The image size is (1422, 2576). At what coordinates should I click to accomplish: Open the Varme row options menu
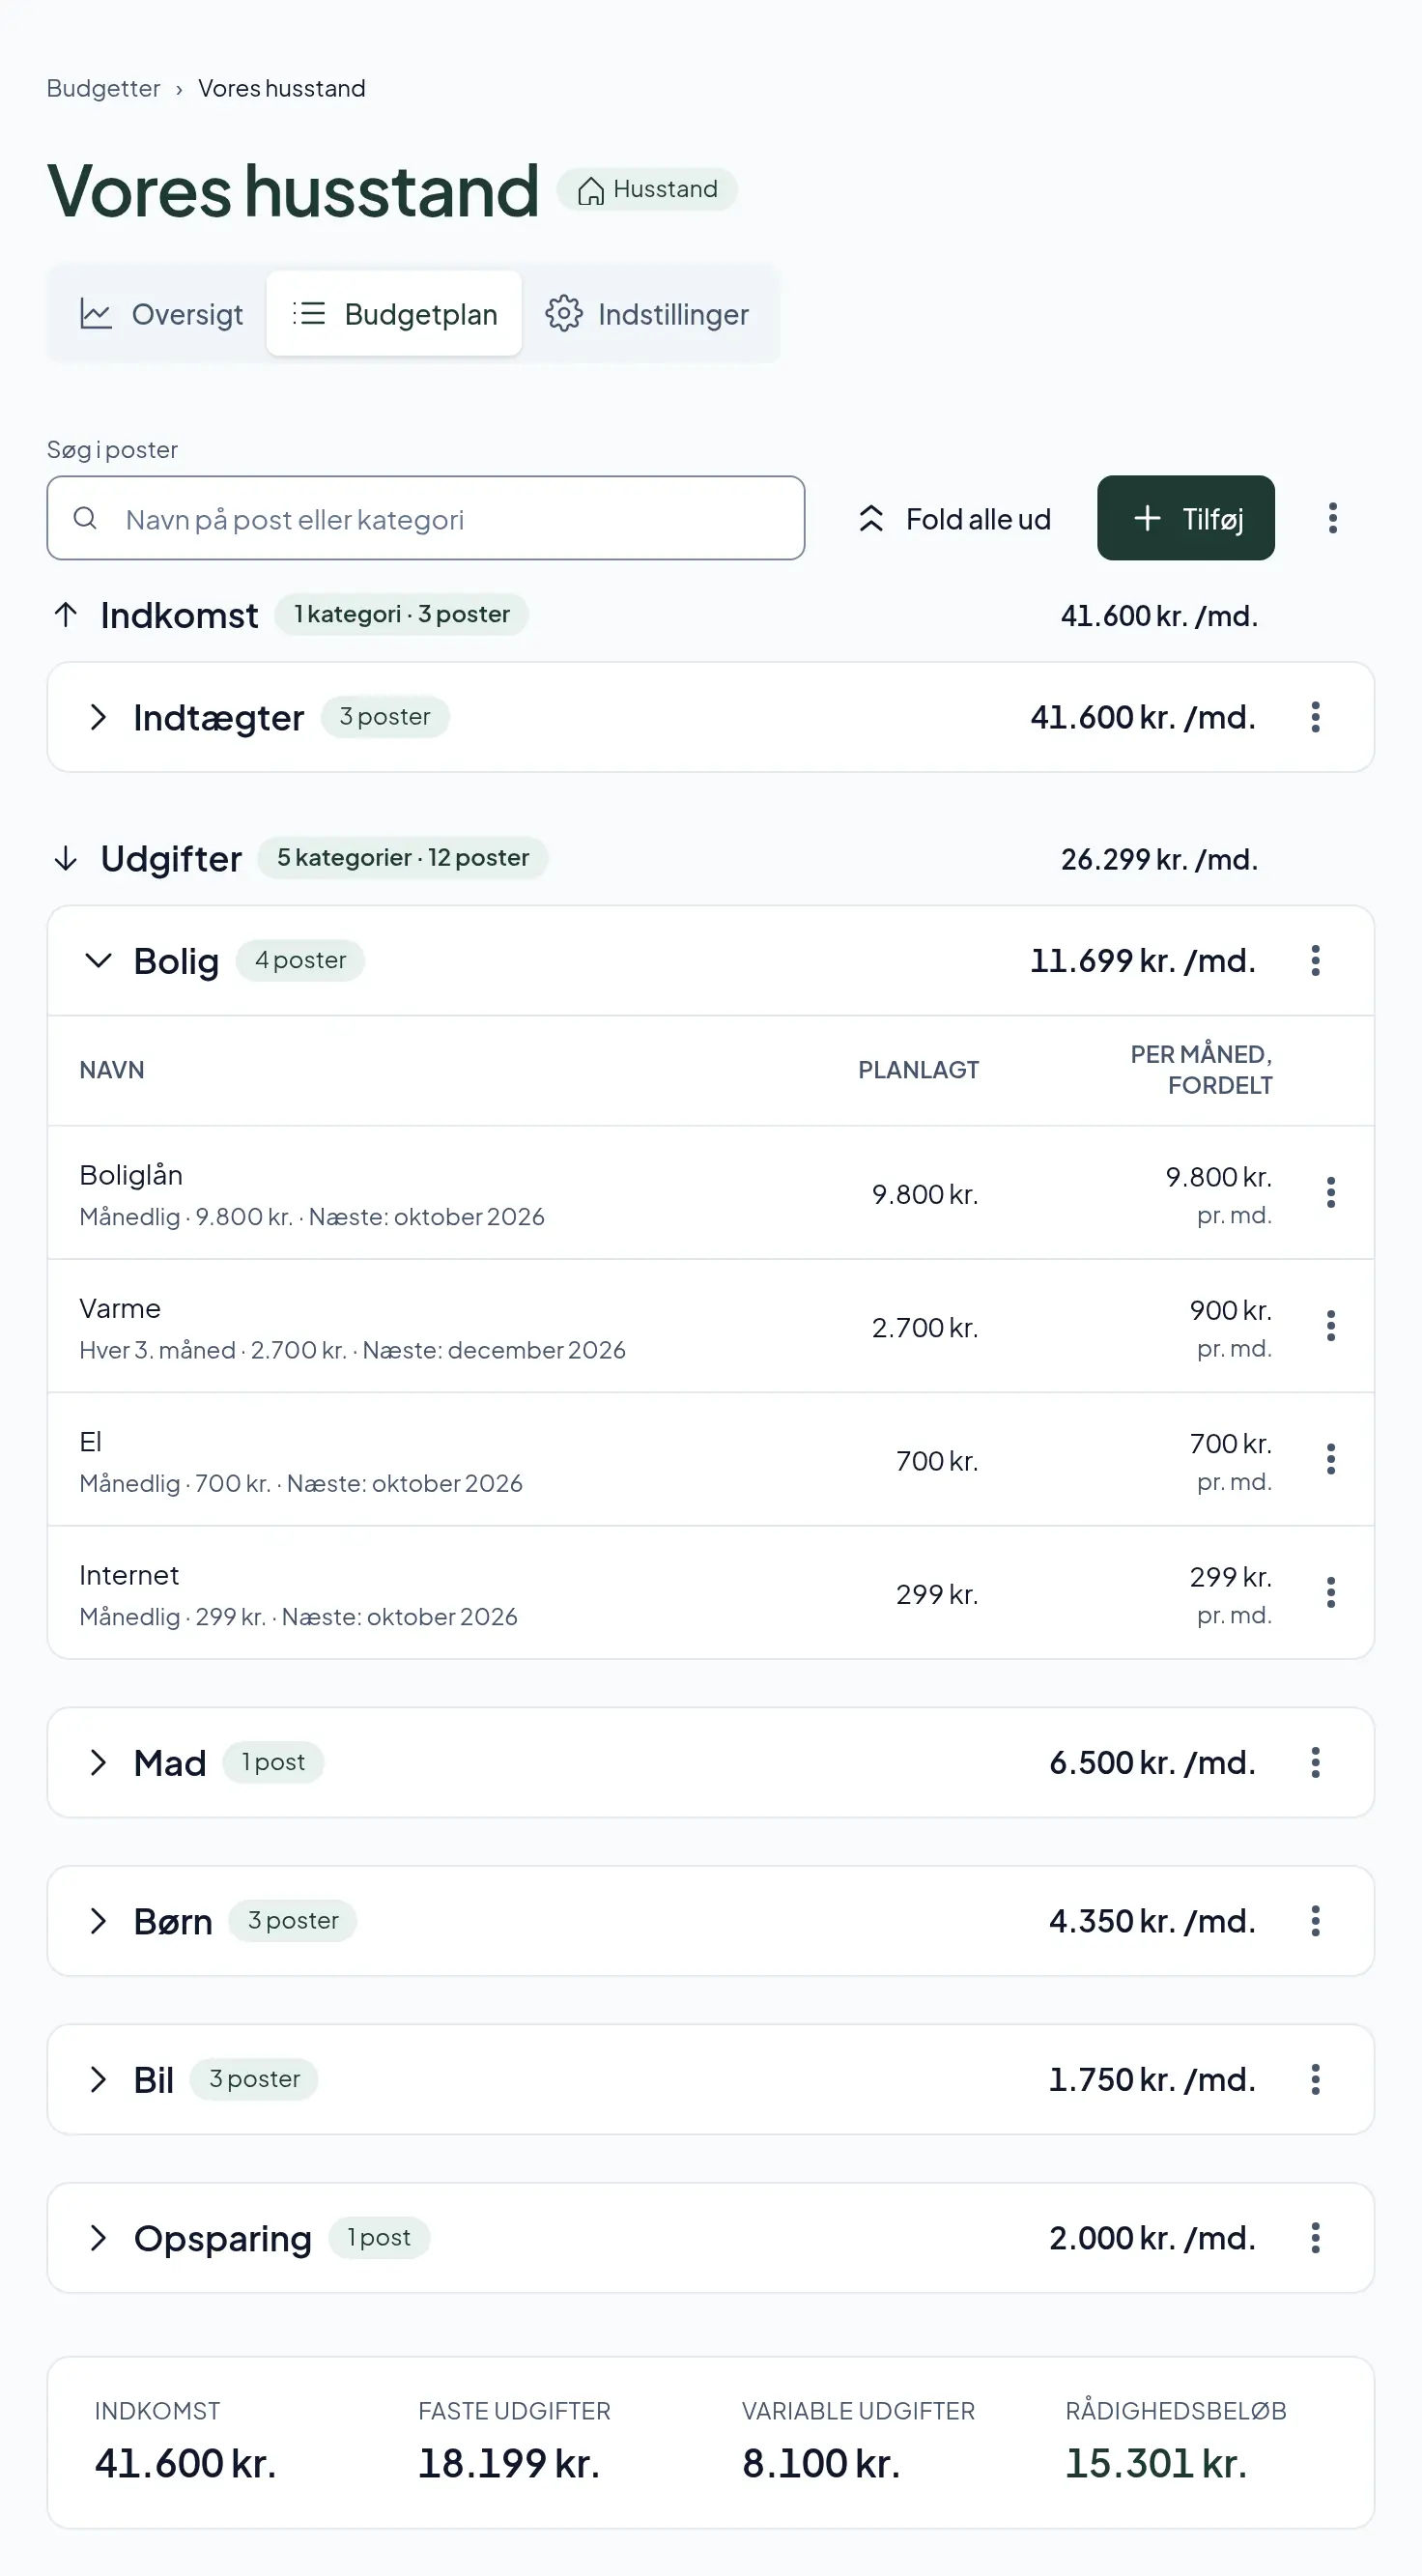tap(1330, 1326)
